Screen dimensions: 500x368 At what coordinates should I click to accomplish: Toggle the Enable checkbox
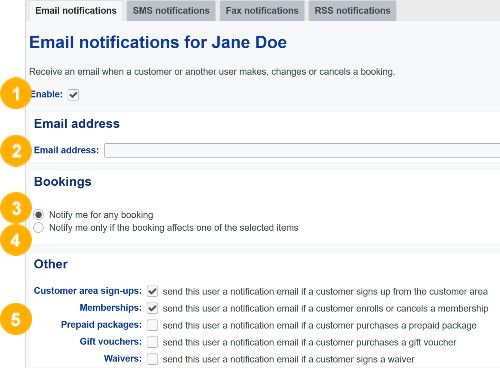pos(73,95)
